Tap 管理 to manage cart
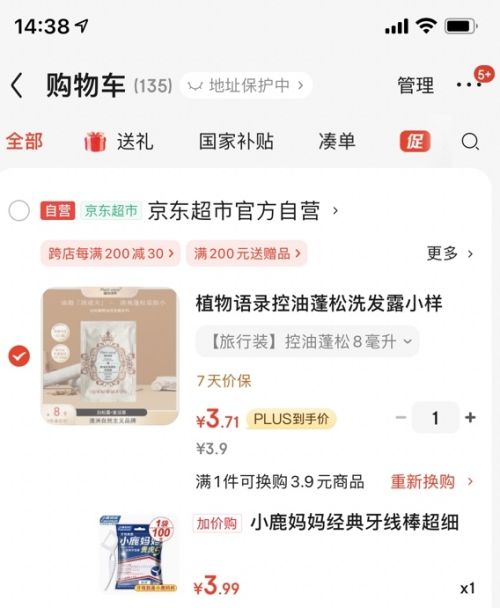Image resolution: width=500 pixels, height=608 pixels. 416,85
